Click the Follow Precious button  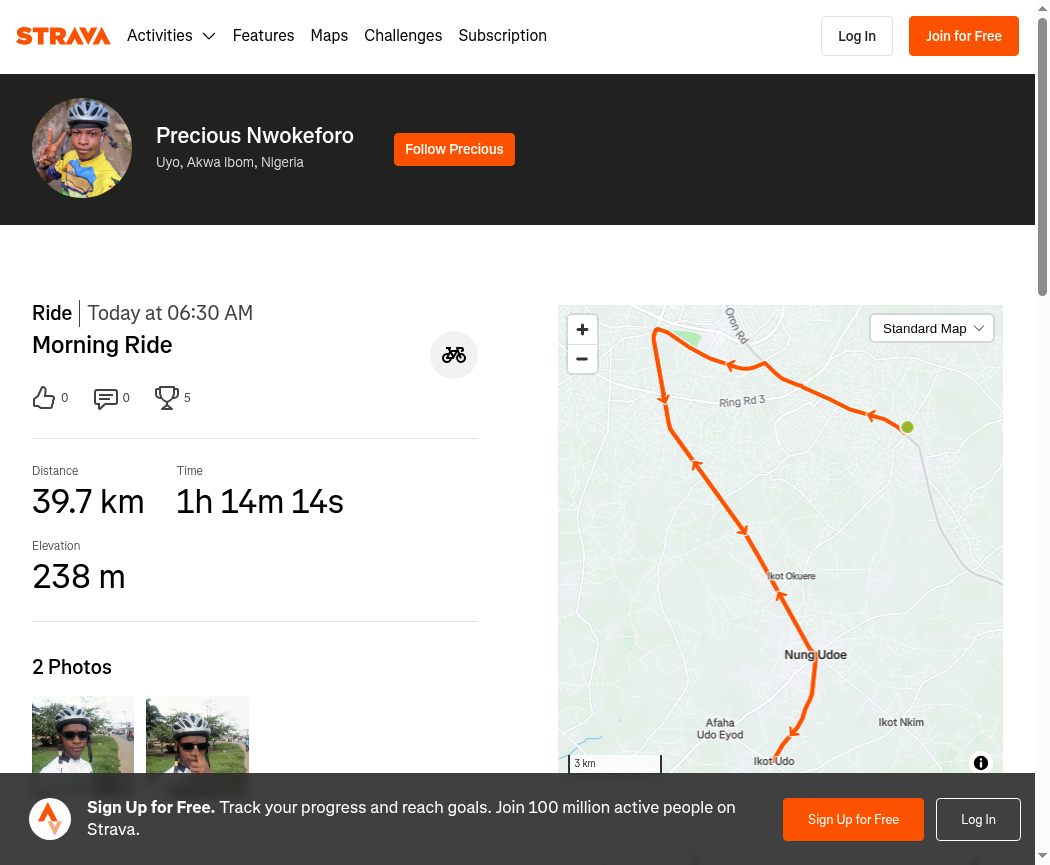(454, 149)
